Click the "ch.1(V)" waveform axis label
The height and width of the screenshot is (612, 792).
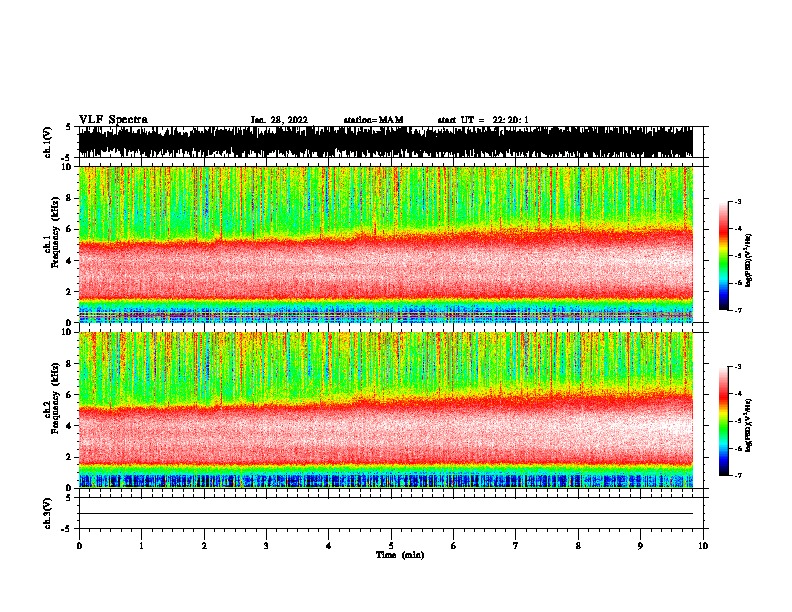47,142
